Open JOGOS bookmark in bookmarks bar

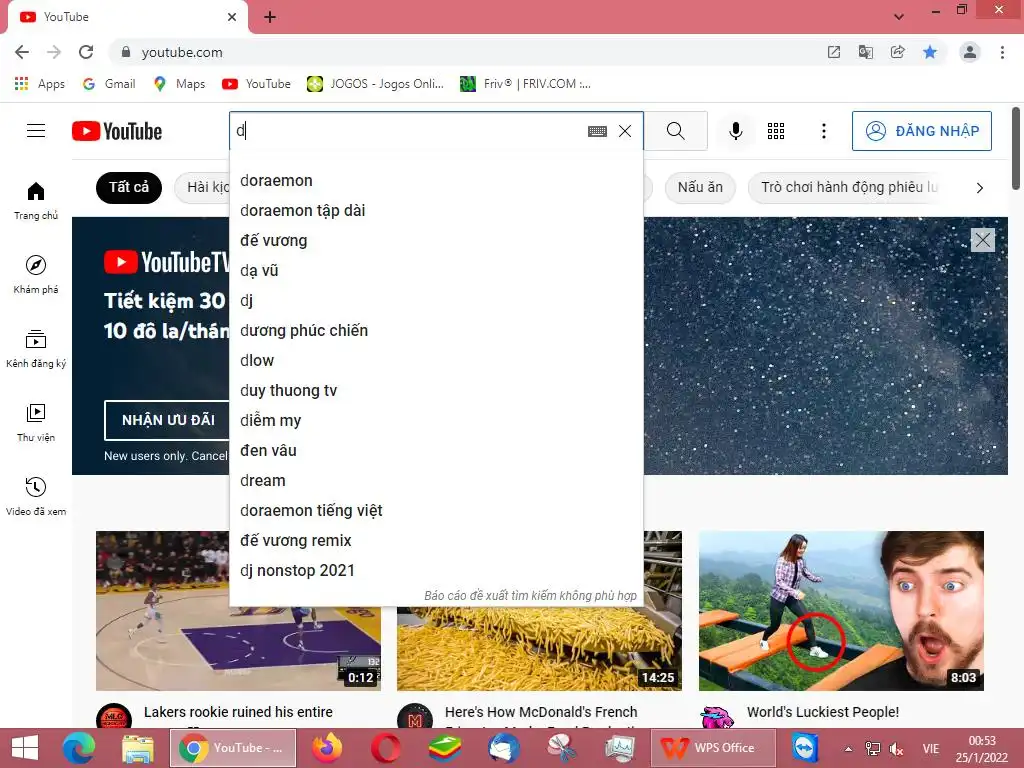point(376,84)
